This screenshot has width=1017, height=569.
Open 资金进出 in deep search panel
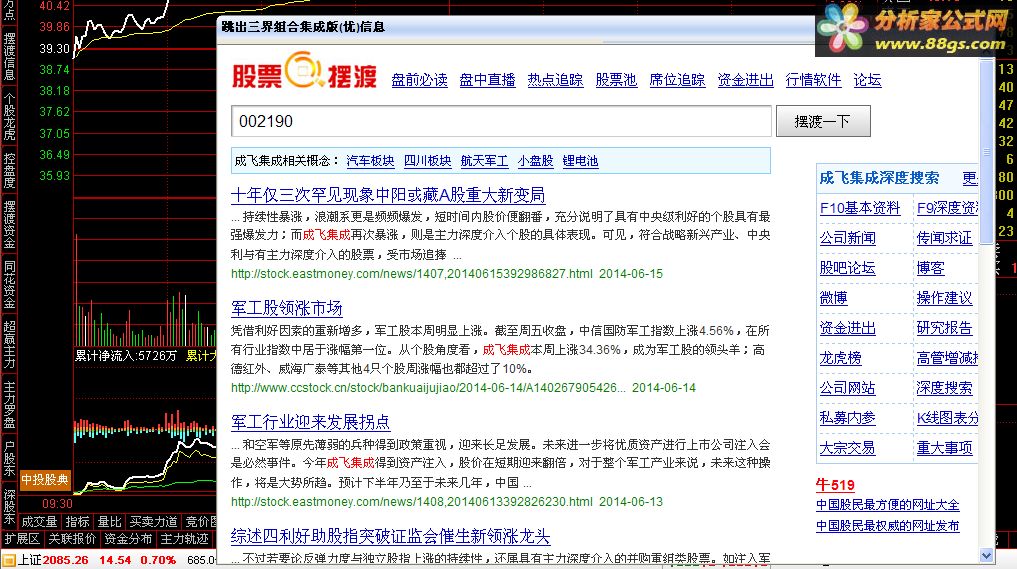(848, 328)
